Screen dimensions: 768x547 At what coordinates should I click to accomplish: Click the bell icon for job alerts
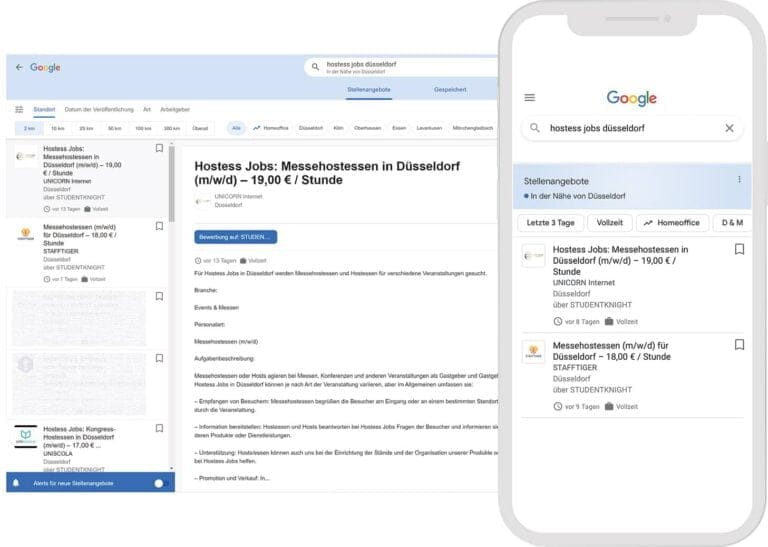[x=16, y=483]
